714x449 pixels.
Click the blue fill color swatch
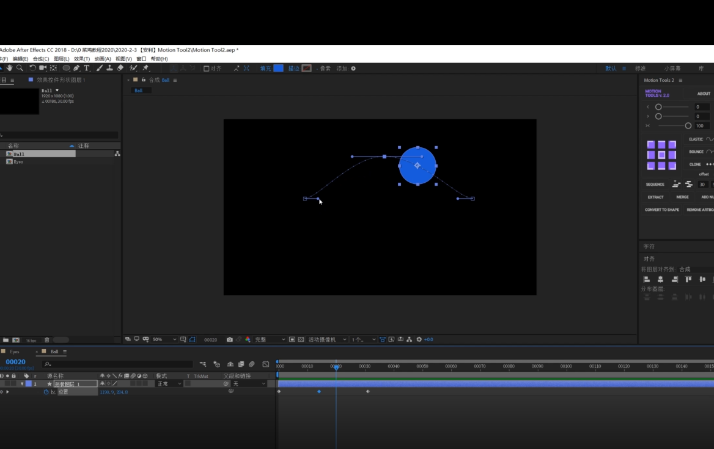(278, 68)
